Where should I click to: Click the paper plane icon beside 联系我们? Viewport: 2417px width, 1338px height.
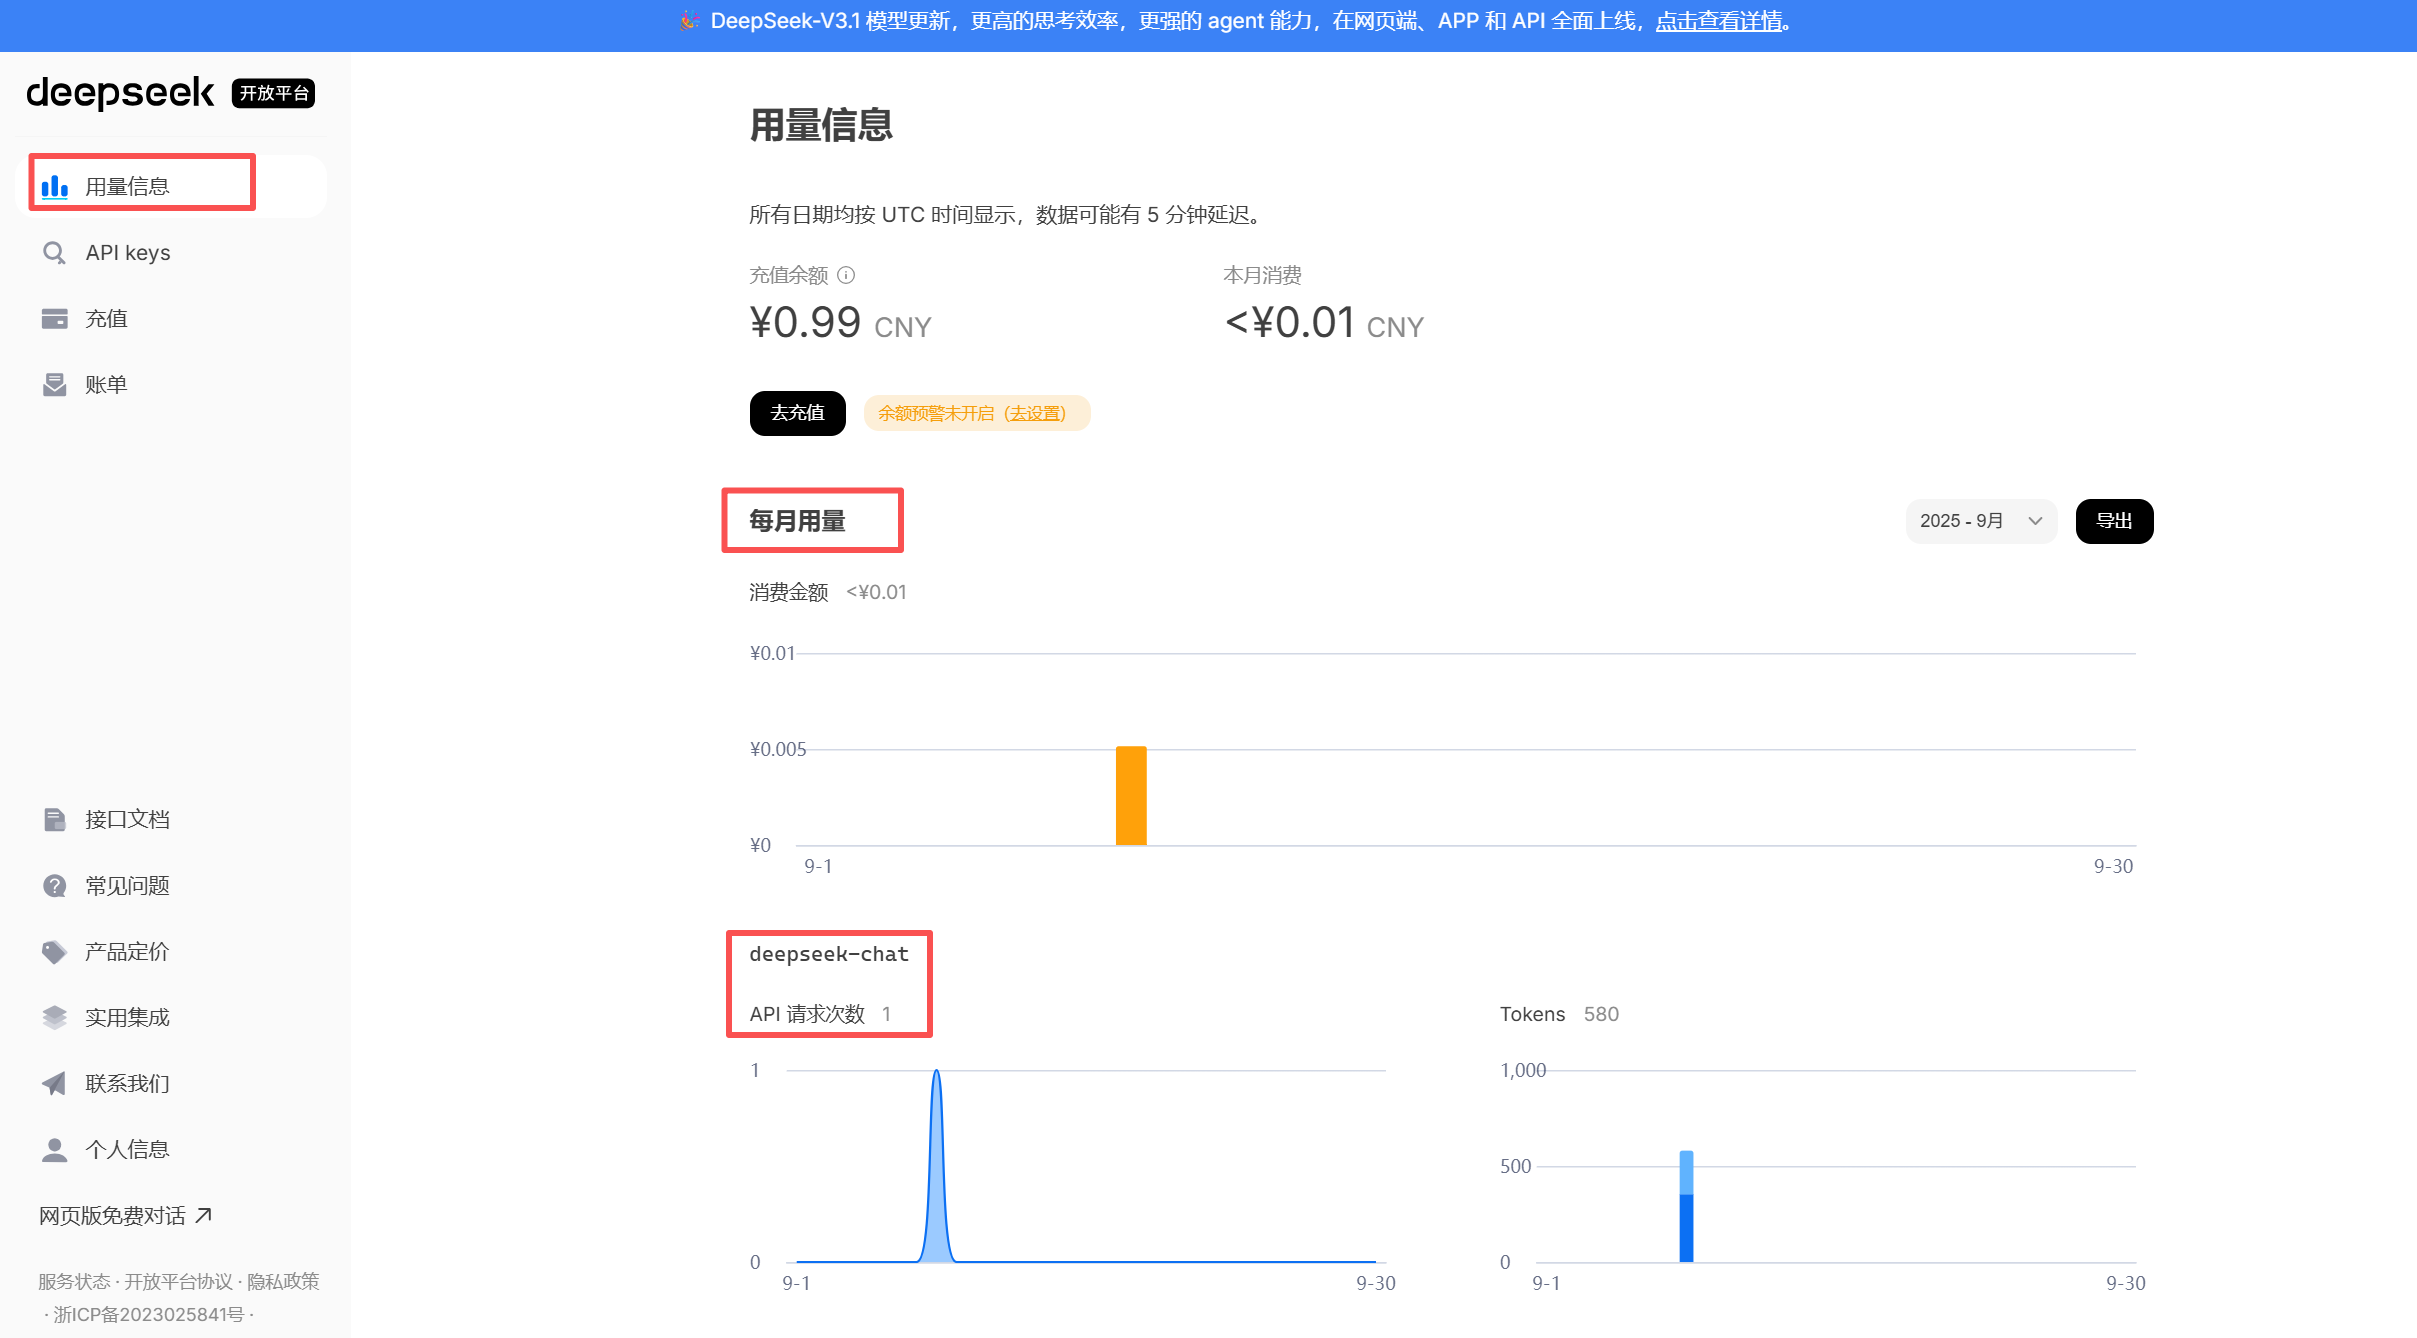[x=54, y=1084]
